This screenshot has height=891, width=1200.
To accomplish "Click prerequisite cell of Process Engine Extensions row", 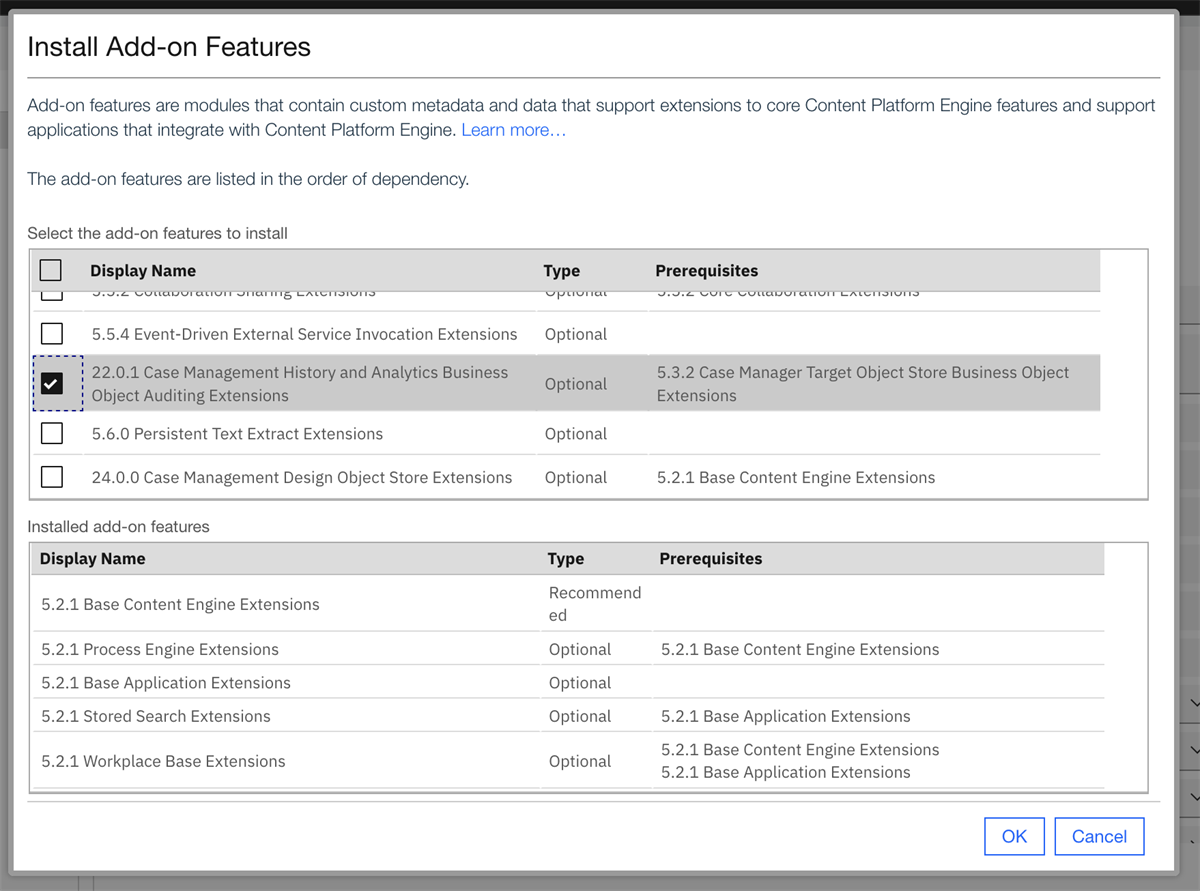I will [800, 649].
